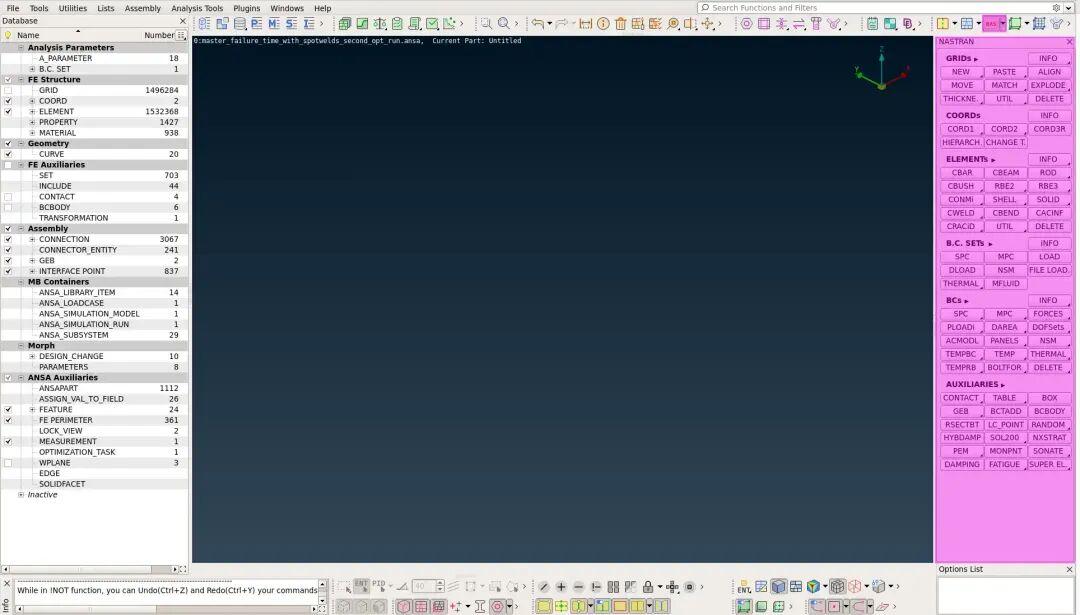Expand the PROPERTY tree node

(x=32, y=122)
